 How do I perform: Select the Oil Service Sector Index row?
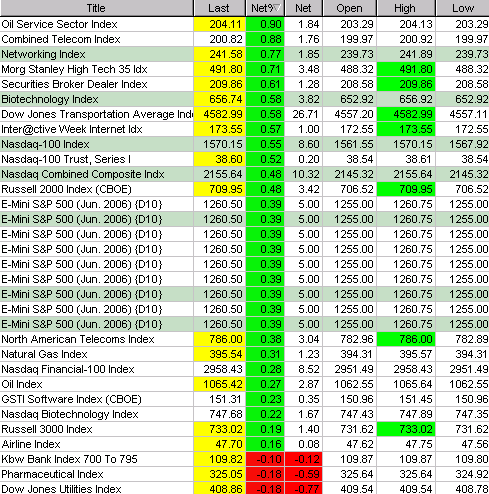pos(244,24)
